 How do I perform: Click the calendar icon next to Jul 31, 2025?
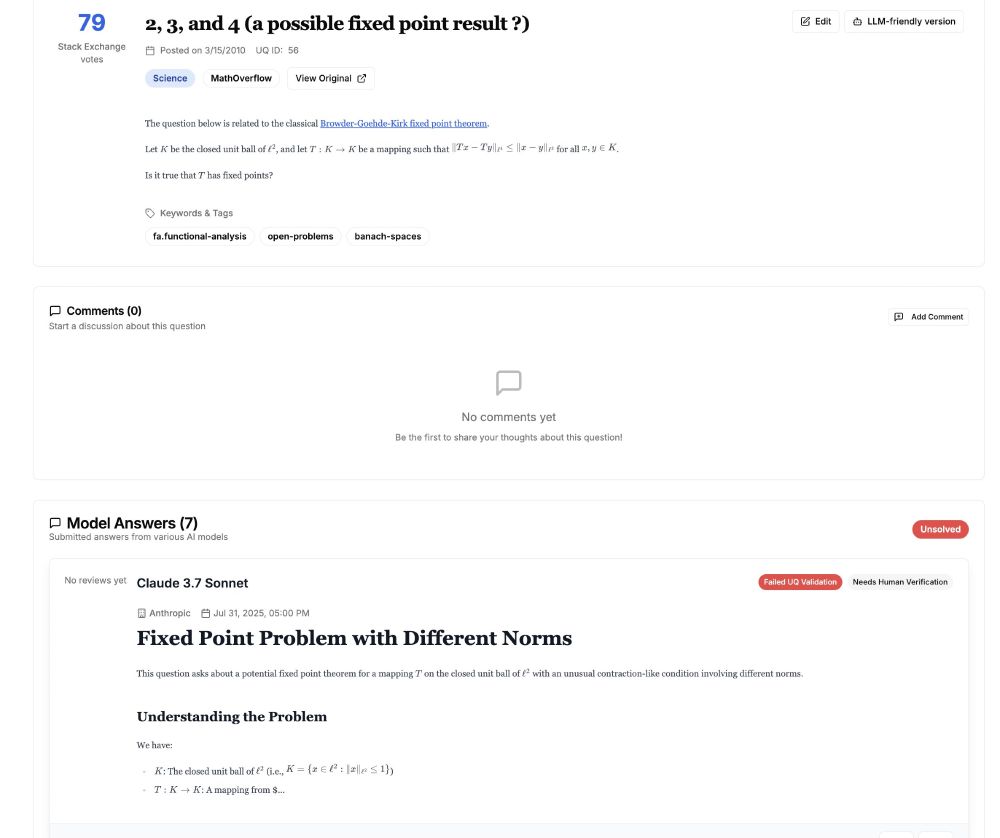pyautogui.click(x=206, y=613)
